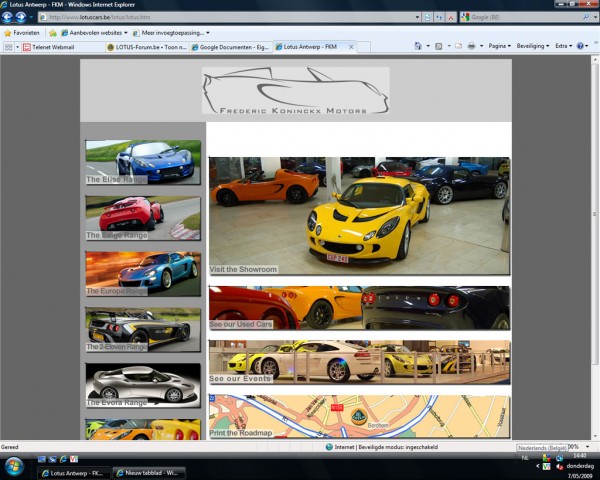Open the Beveiliging menu
Viewport: 600px width, 480px height.
click(x=533, y=46)
